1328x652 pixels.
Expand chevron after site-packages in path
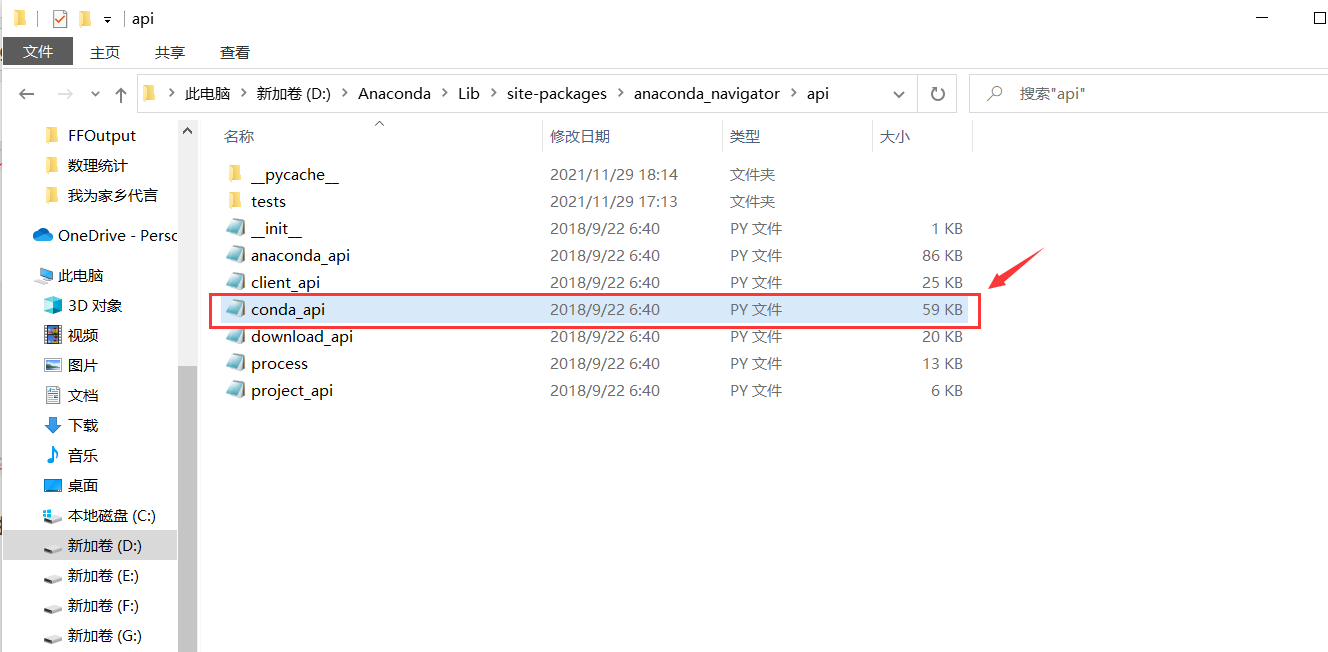point(620,94)
